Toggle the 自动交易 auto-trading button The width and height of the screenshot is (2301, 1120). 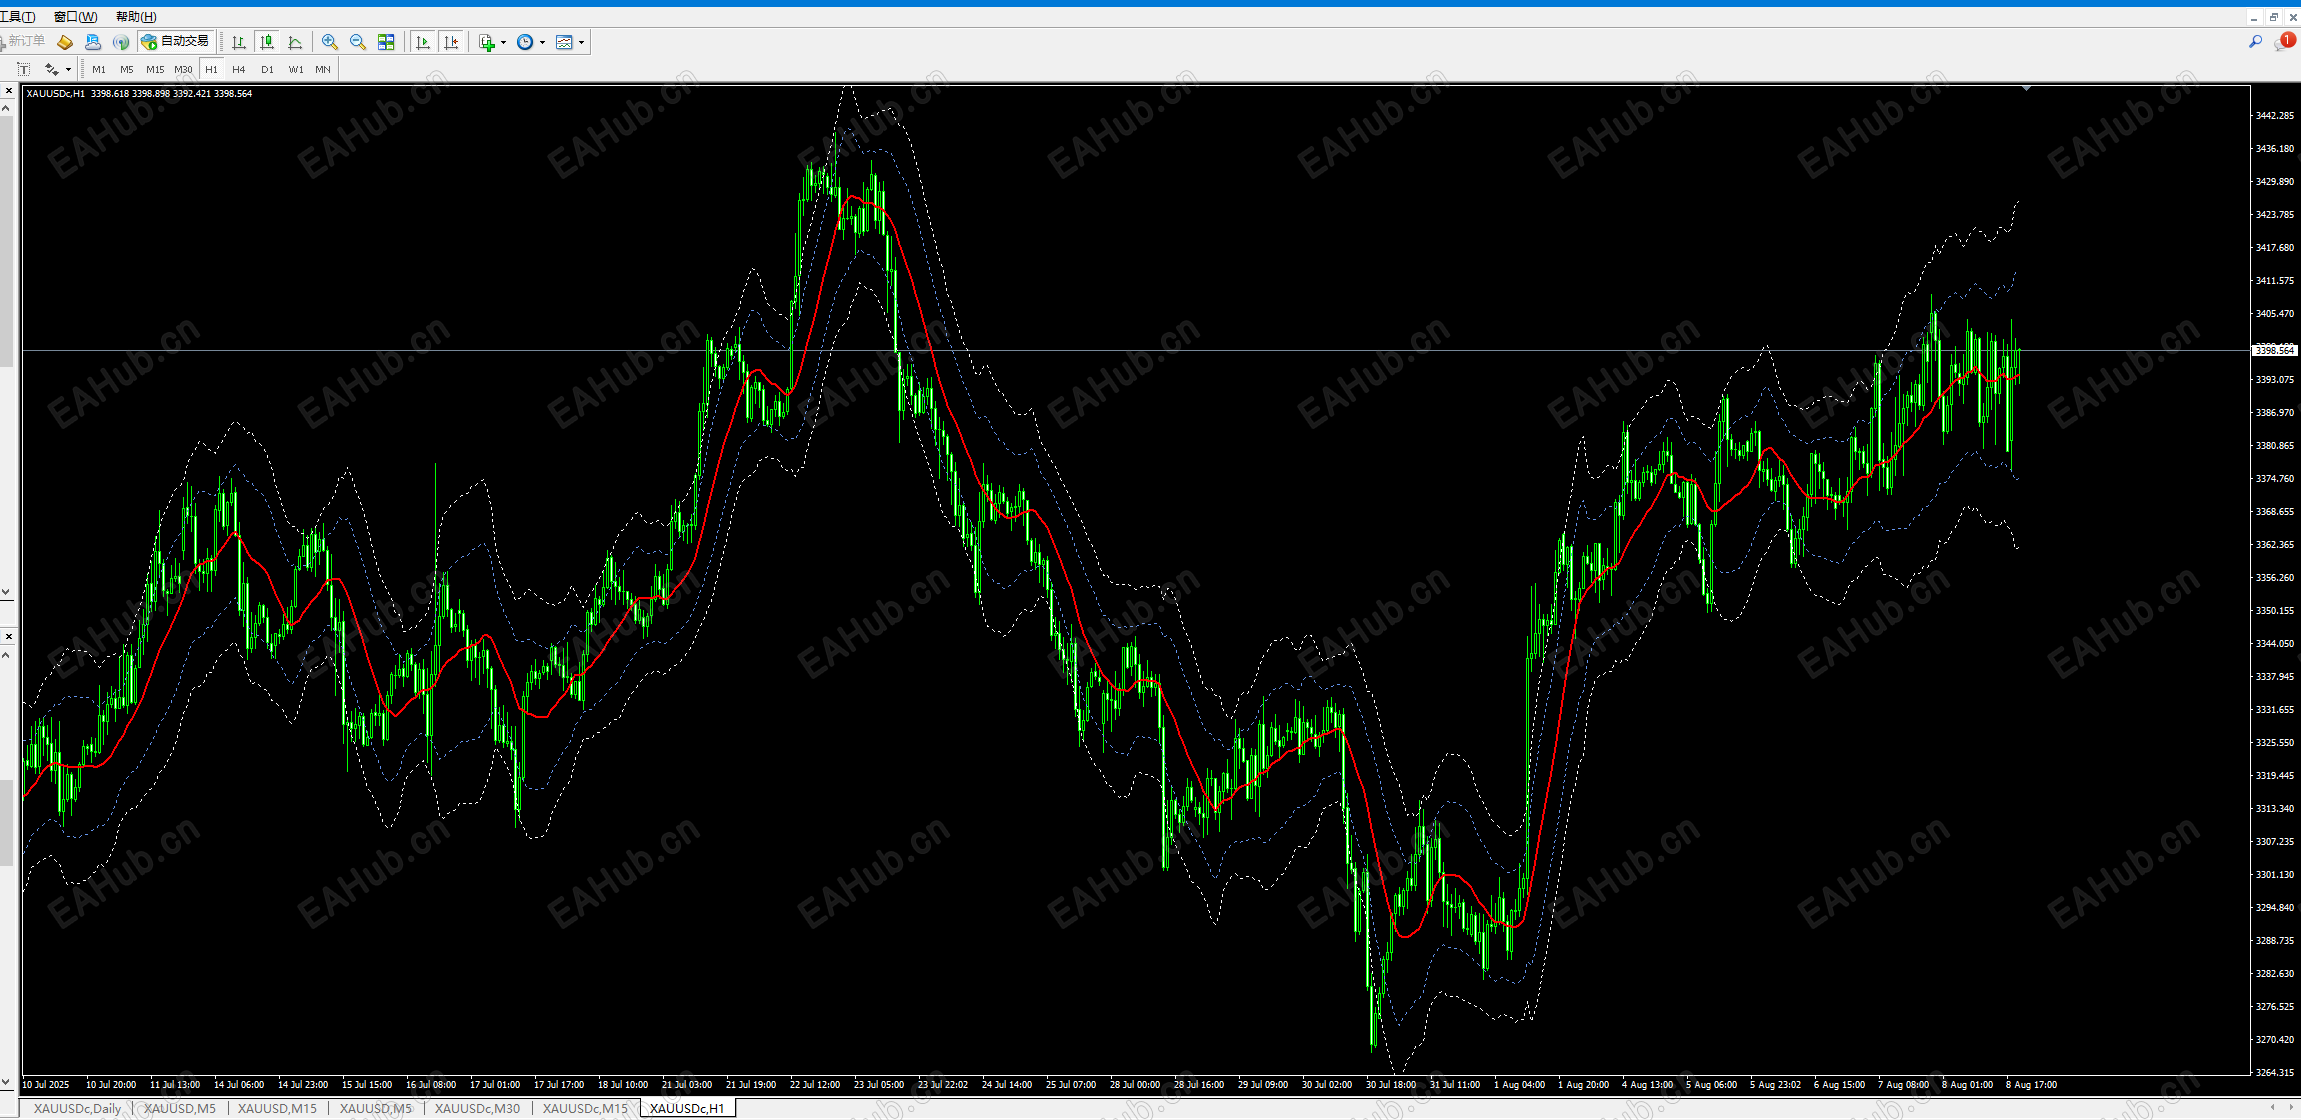click(x=176, y=41)
